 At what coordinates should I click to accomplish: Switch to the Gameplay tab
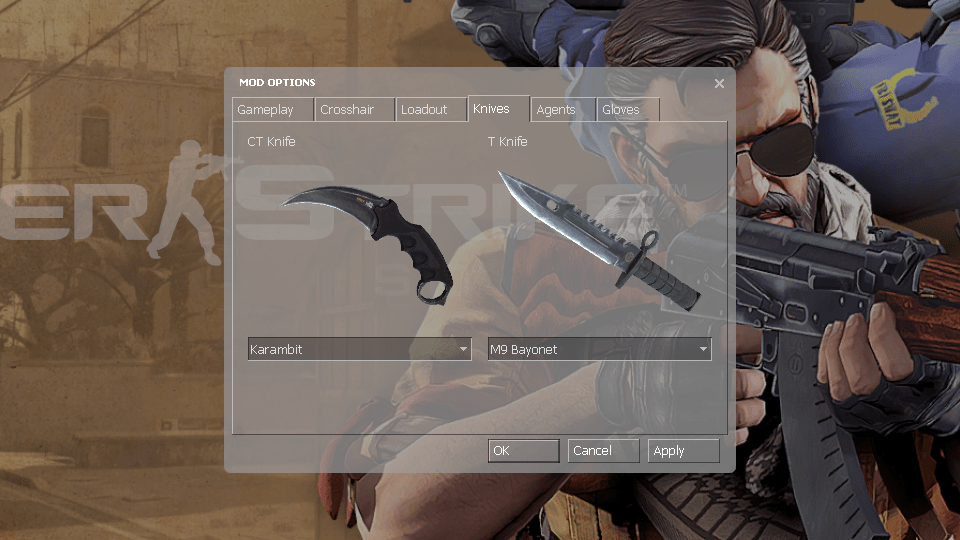pyautogui.click(x=265, y=110)
